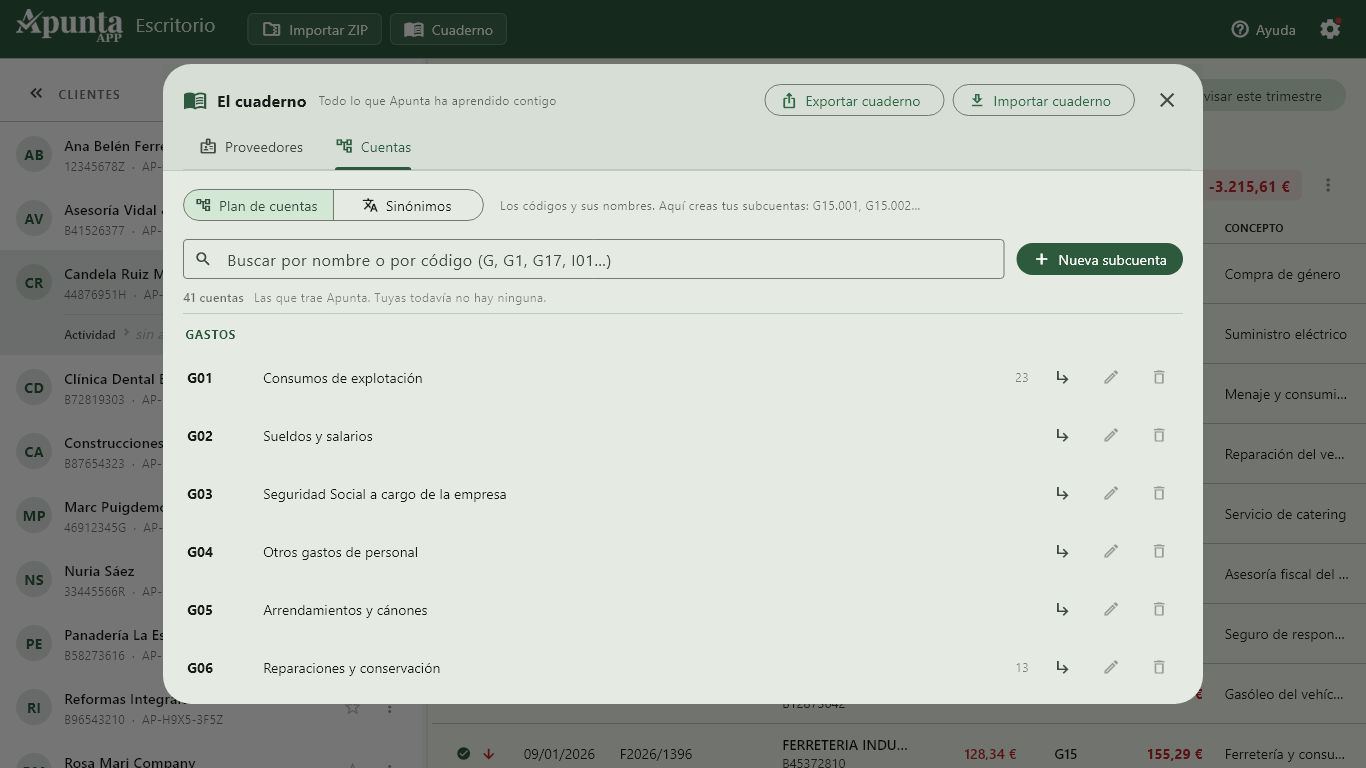Open the three-dot menu beside -3.215,61 €
The image size is (1366, 768).
1328,185
